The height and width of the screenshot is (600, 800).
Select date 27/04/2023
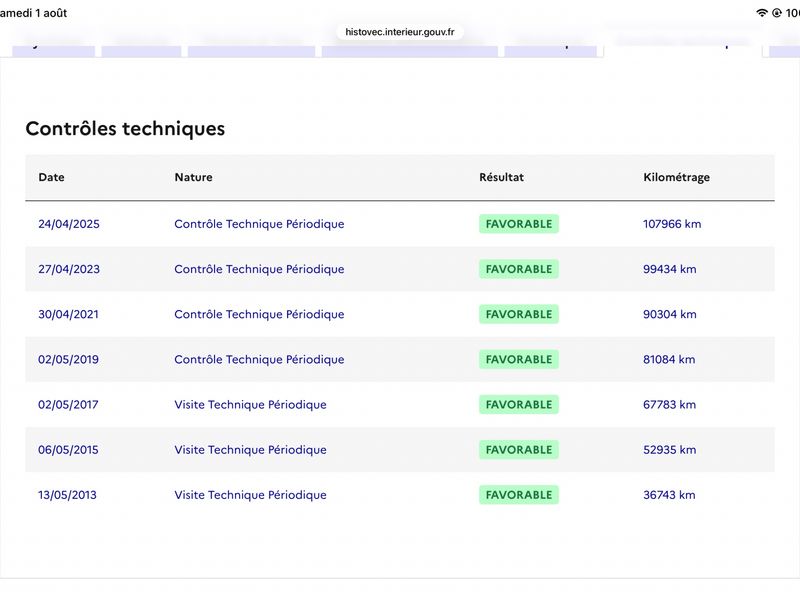point(69,269)
